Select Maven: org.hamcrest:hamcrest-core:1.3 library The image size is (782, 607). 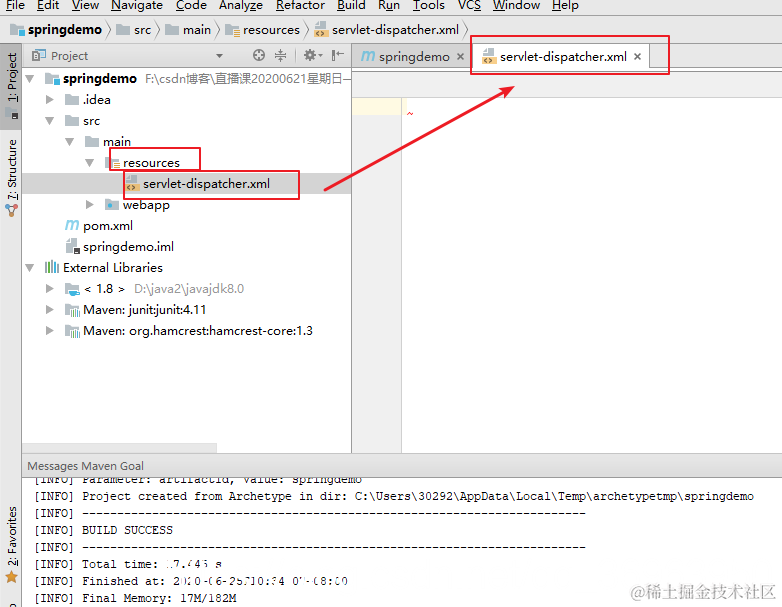tap(198, 331)
